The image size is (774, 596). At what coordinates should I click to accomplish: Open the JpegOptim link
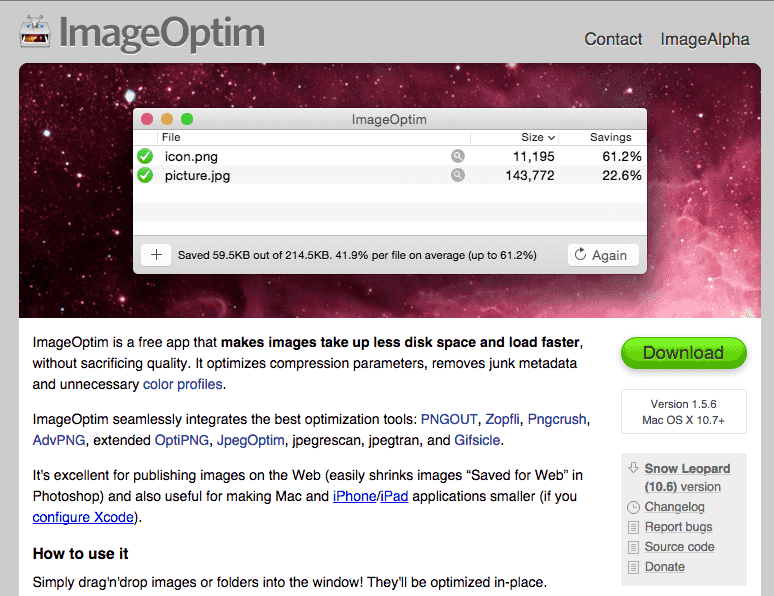coord(251,440)
